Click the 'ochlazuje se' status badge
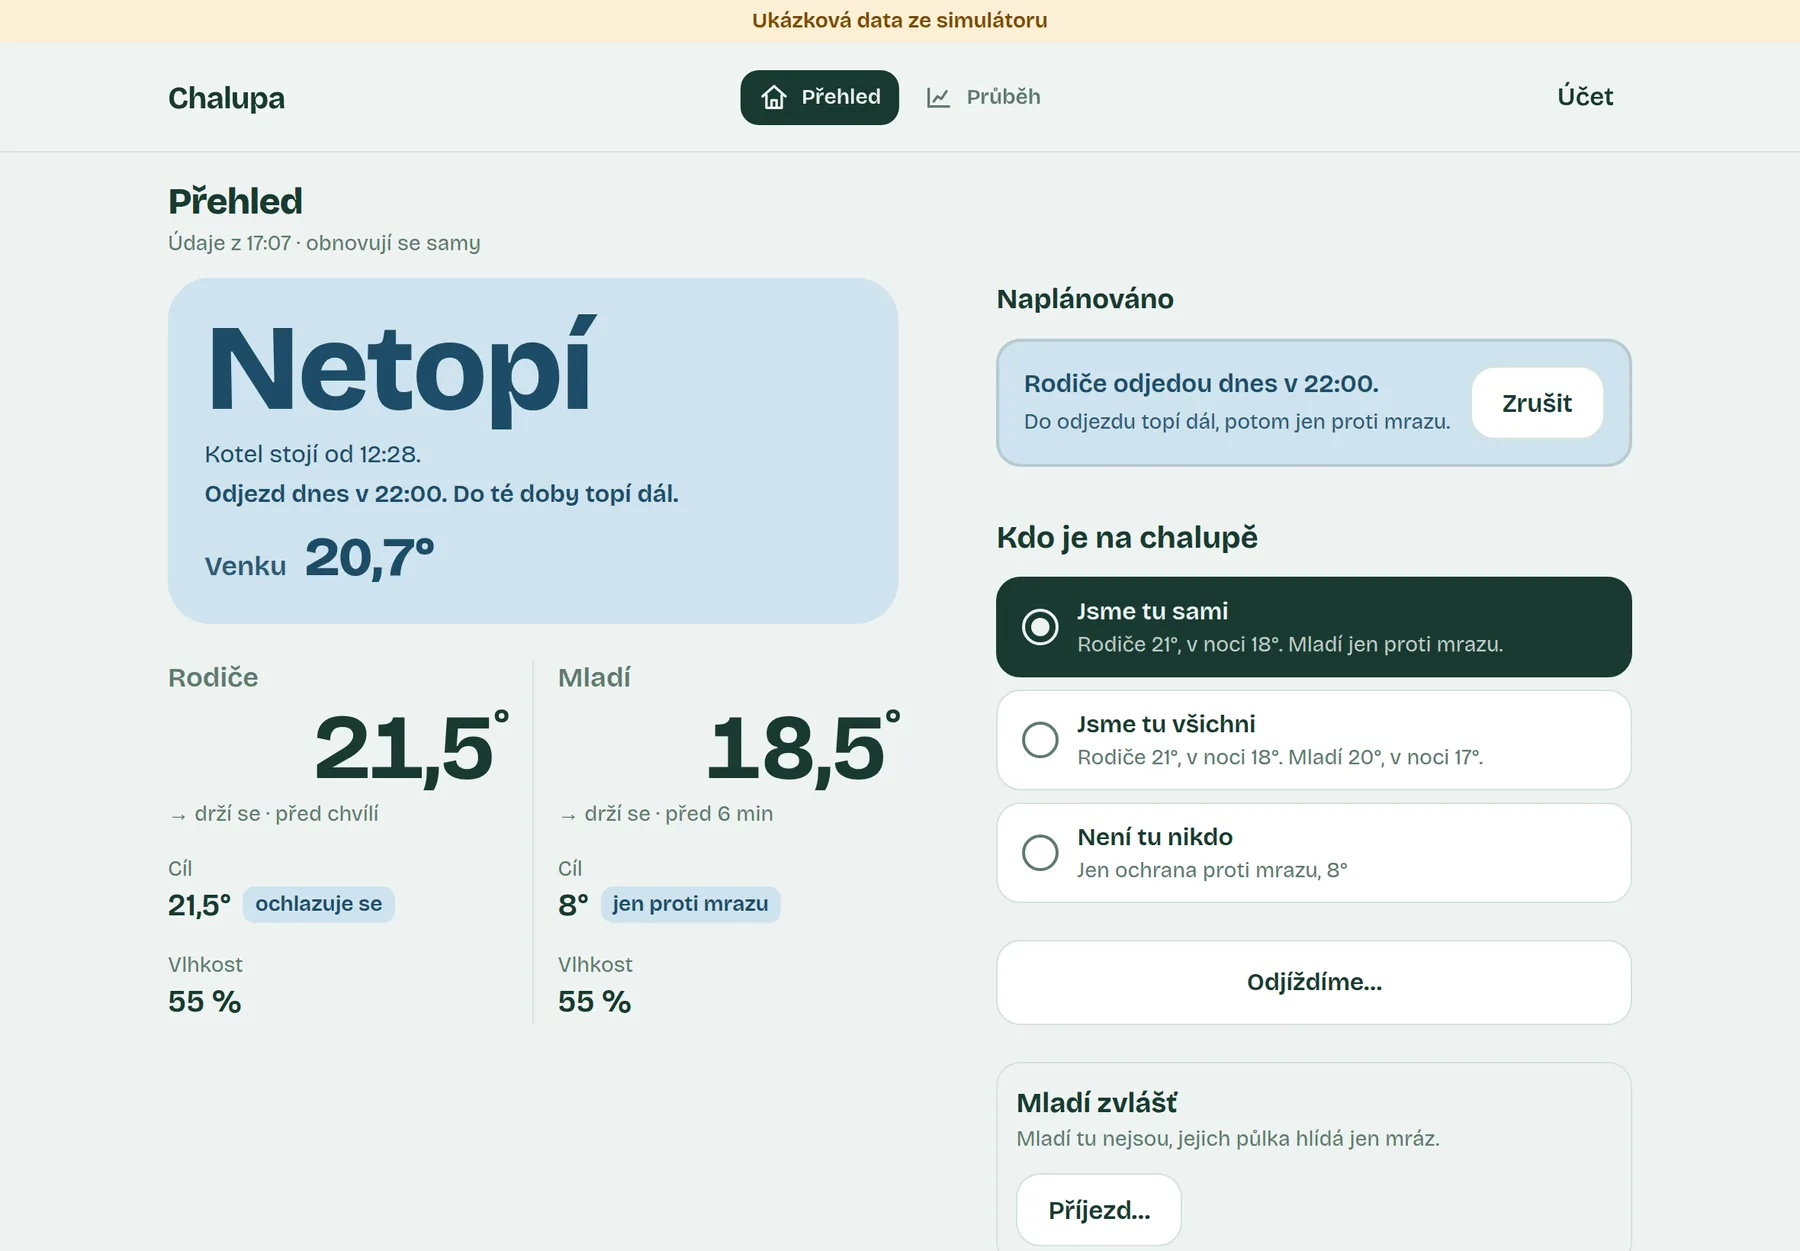Viewport: 1800px width, 1251px height. (318, 904)
